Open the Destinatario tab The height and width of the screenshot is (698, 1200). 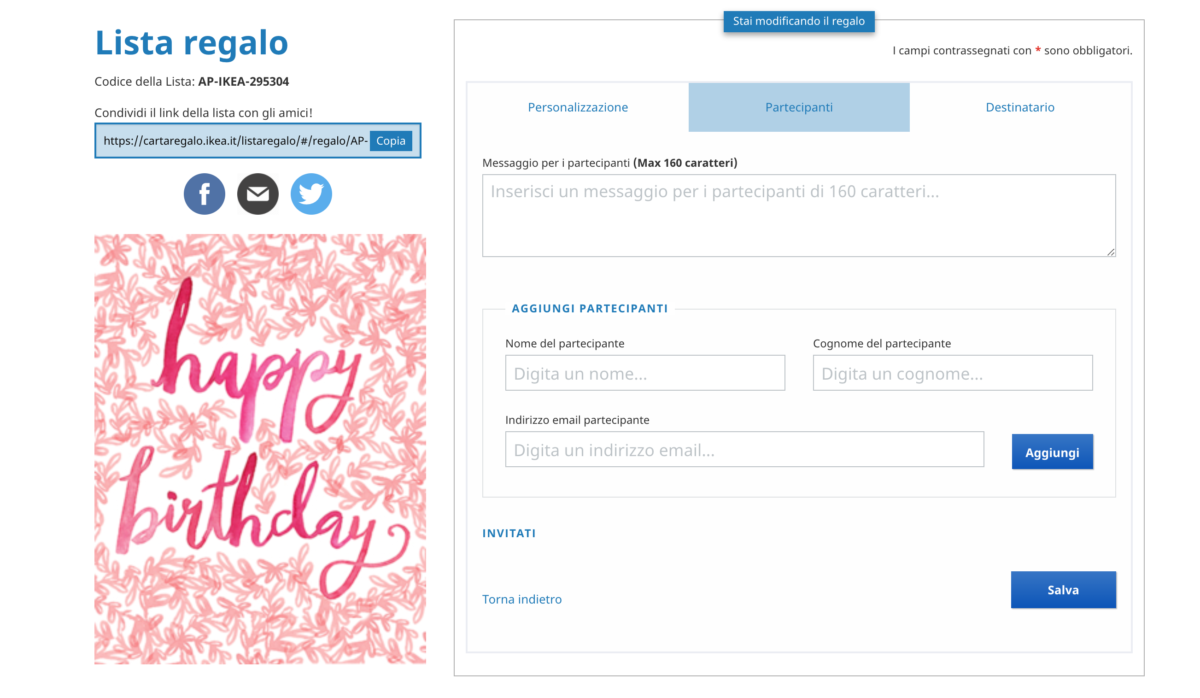point(1020,107)
